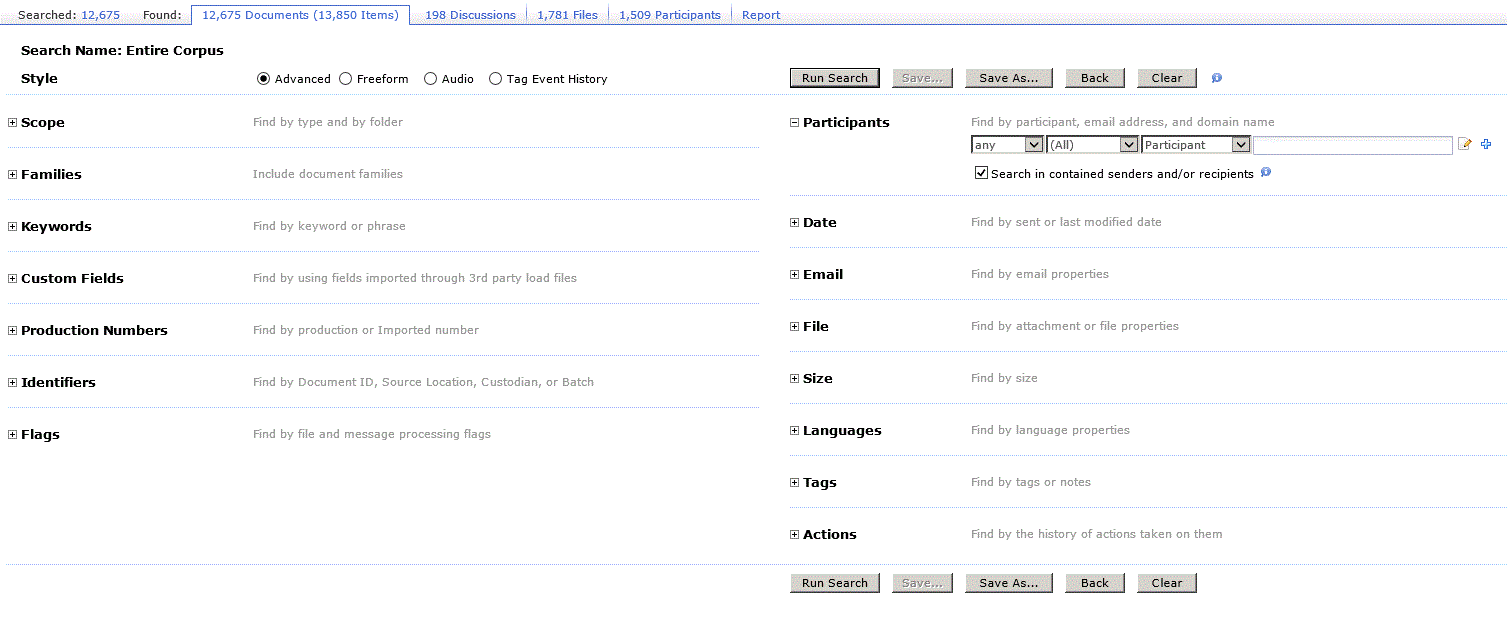Click the top Run Search button
1508x618 pixels.
click(x=835, y=78)
